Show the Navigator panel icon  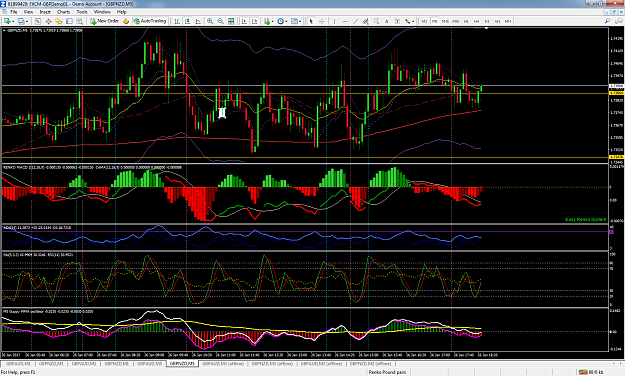tap(59, 21)
